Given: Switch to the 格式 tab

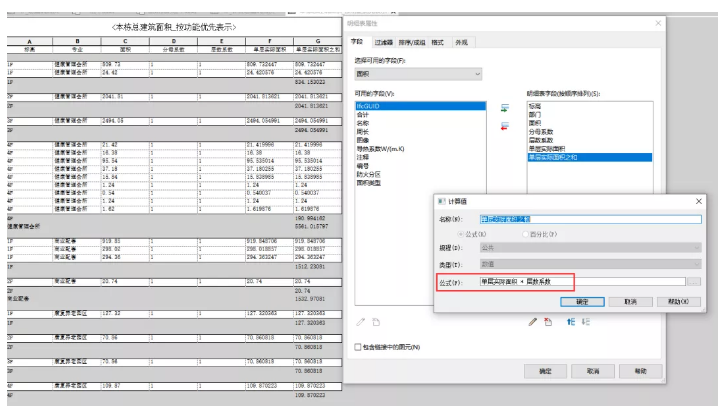Looking at the screenshot, I should 437,42.
